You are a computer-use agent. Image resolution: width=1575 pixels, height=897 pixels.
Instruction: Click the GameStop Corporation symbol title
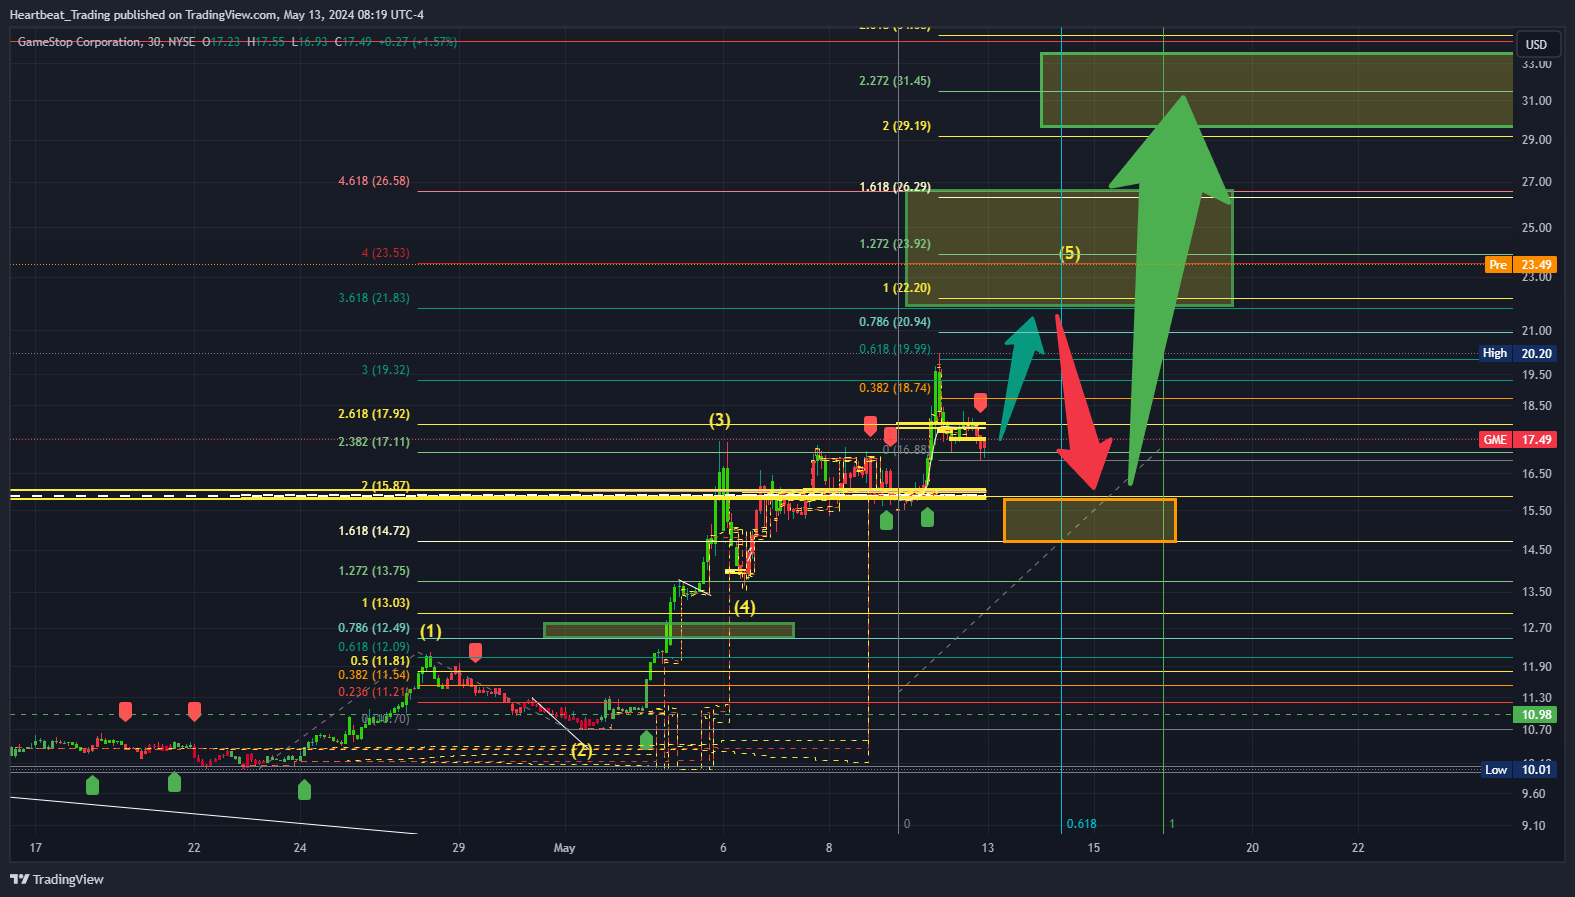[x=80, y=42]
